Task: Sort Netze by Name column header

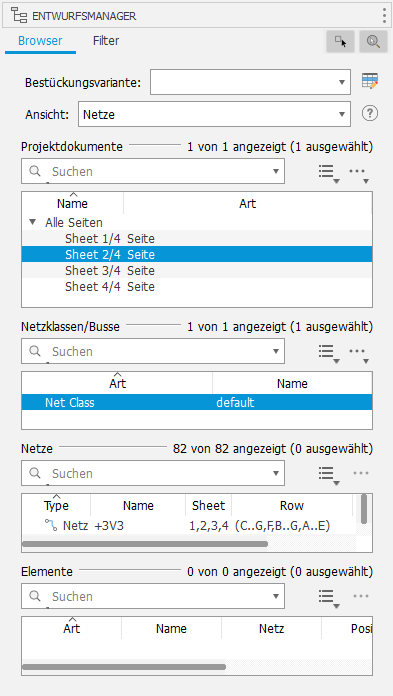Action: 138,505
